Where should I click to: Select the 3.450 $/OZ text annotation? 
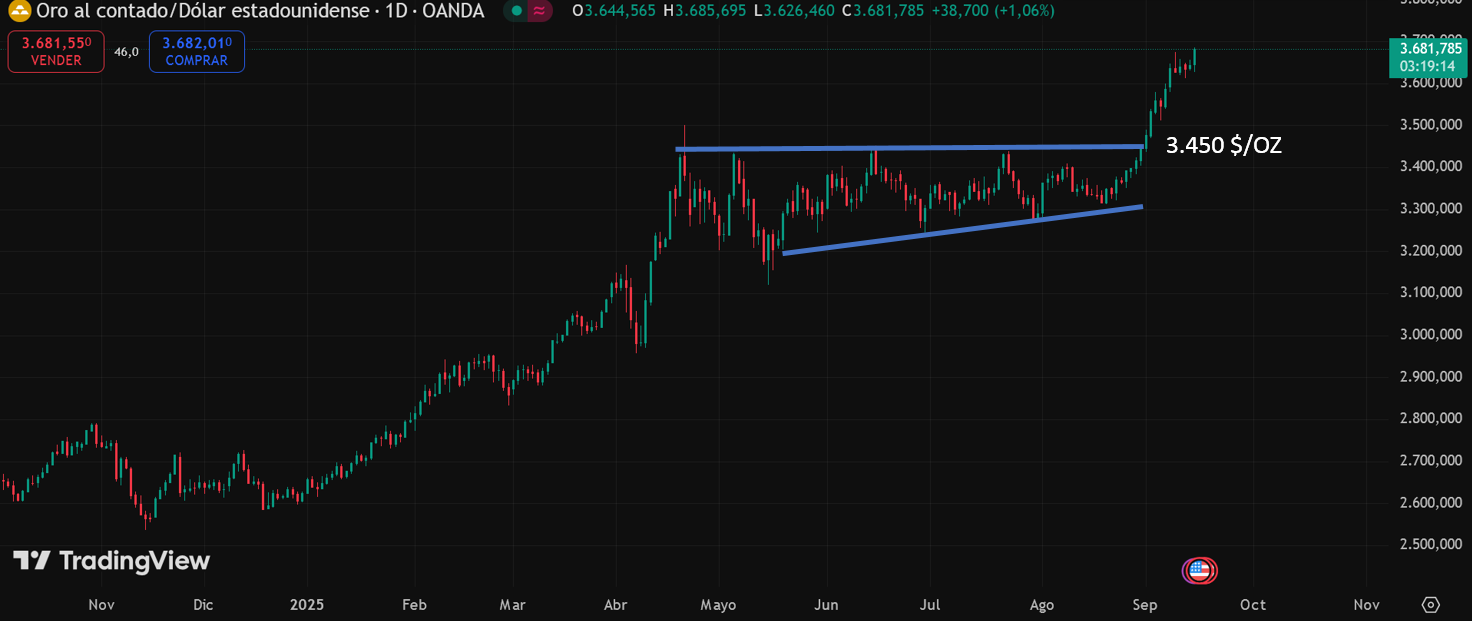pyautogui.click(x=1223, y=146)
